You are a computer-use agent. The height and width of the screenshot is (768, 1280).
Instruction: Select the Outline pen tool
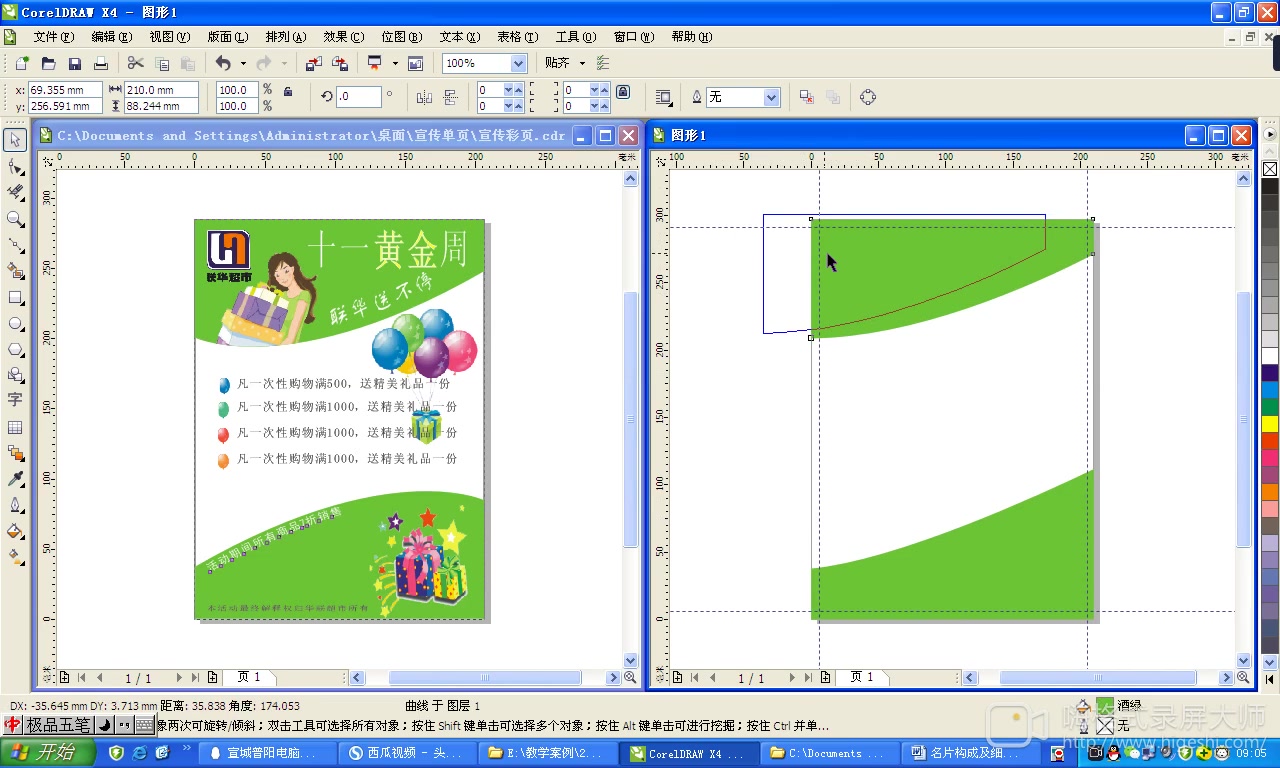tap(15, 505)
